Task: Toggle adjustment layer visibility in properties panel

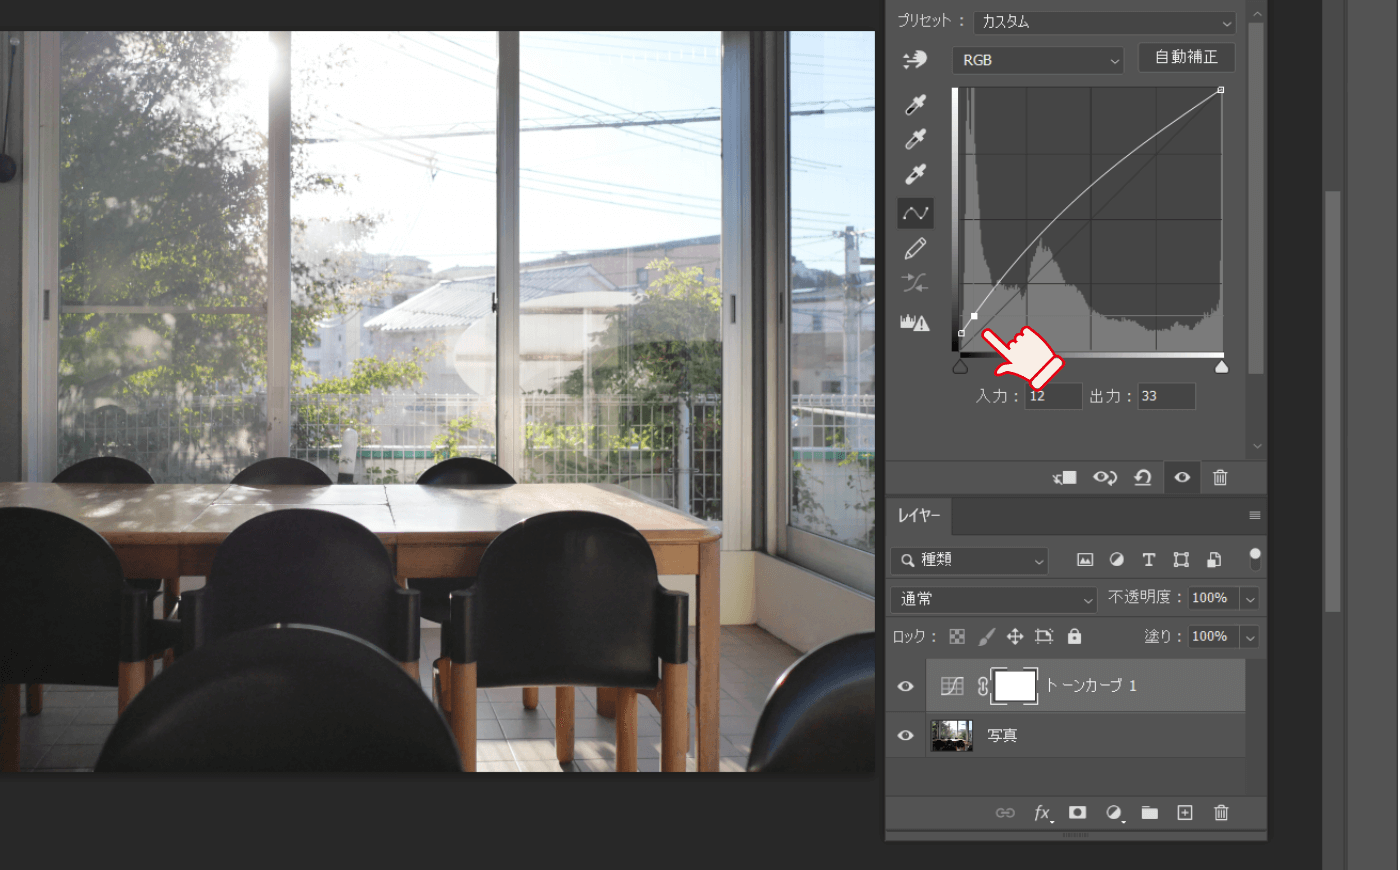Action: pos(1182,478)
